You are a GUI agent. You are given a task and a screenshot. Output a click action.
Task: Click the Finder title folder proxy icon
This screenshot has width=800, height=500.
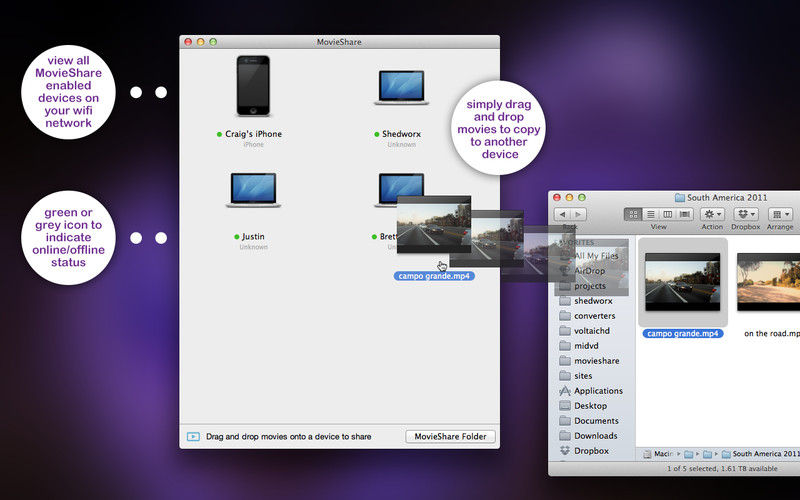coord(680,197)
